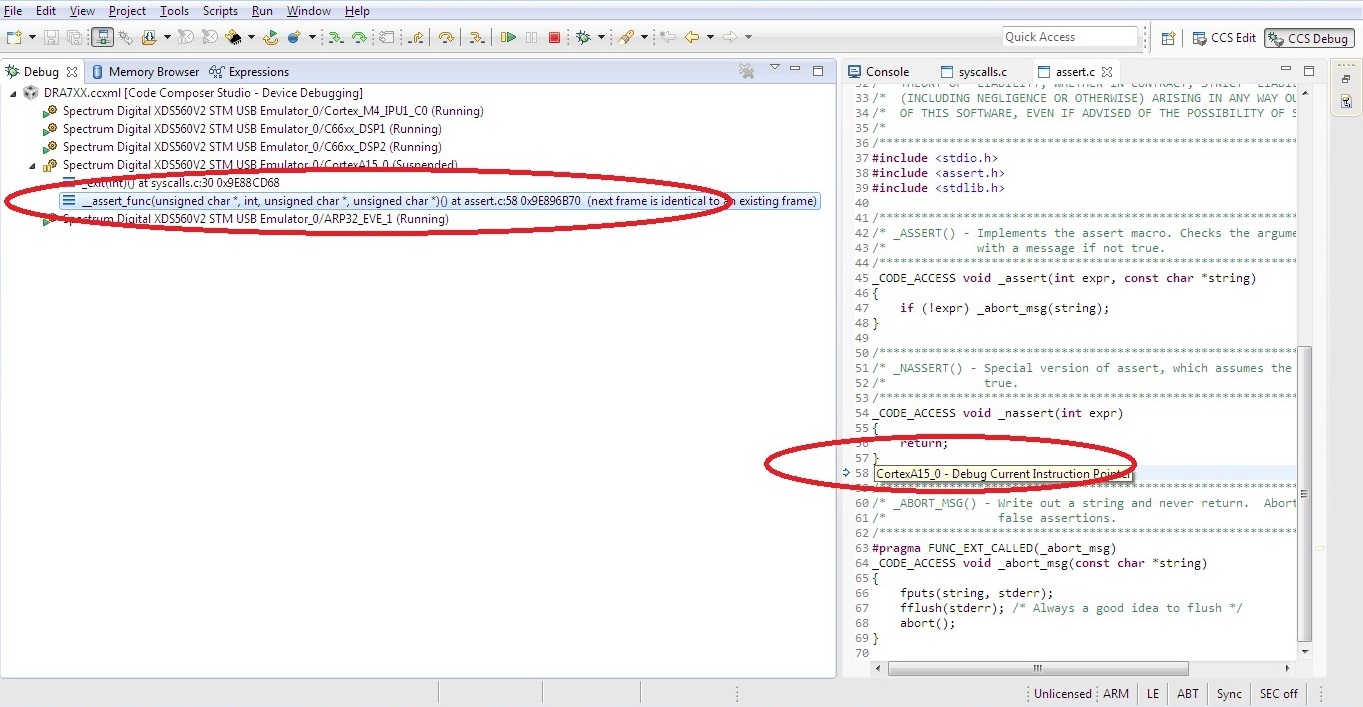Open dropdown beside the memory chip icon
Screen dimensions: 1363x707
pyautogui.click(x=250, y=38)
